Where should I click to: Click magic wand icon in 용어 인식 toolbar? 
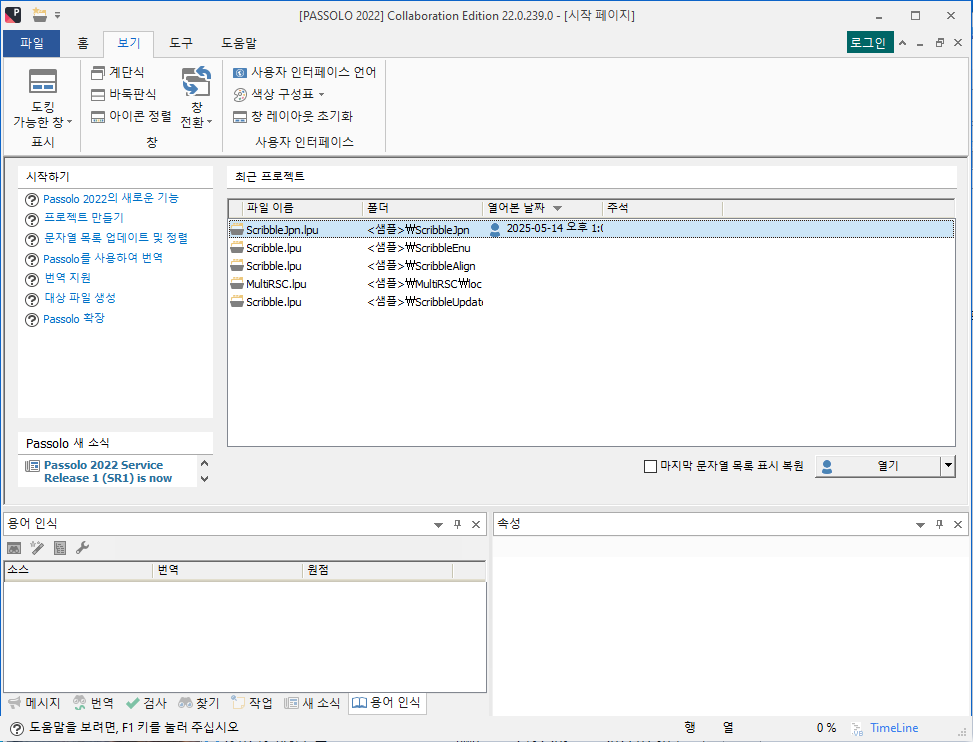(37, 548)
